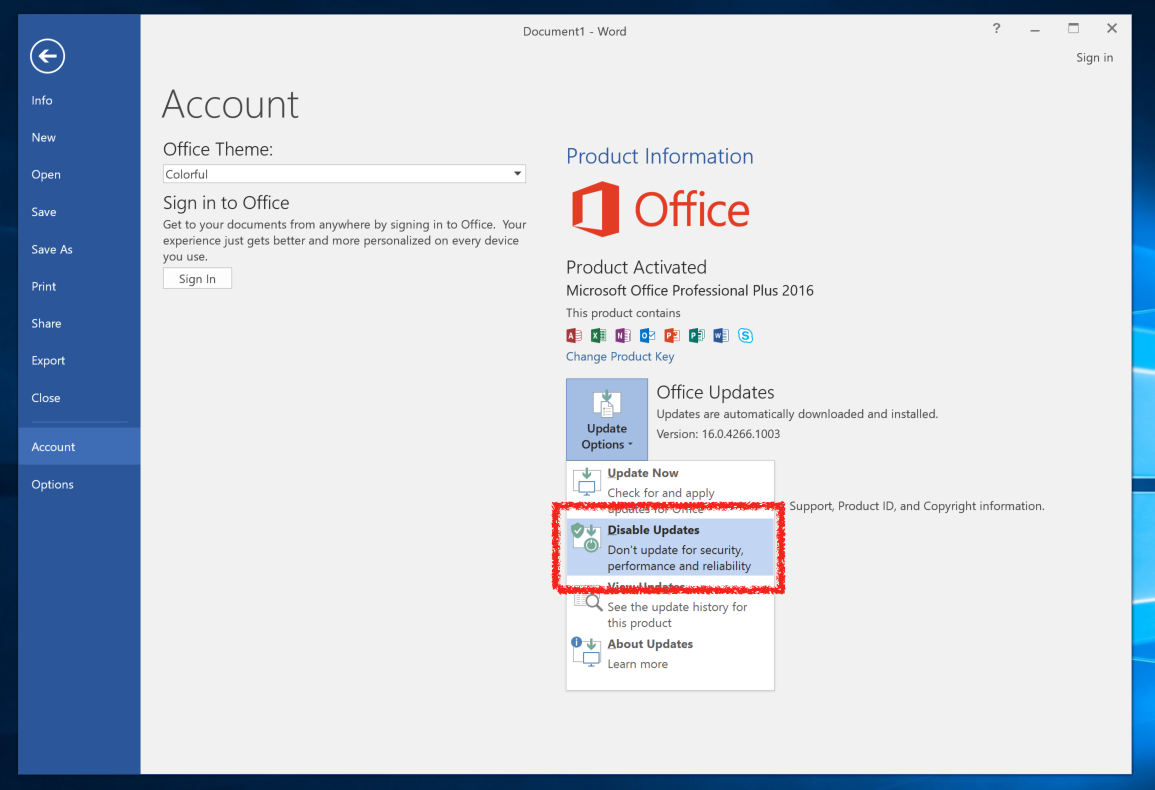Minimize the Word window
This screenshot has width=1155, height=790.
click(1035, 29)
